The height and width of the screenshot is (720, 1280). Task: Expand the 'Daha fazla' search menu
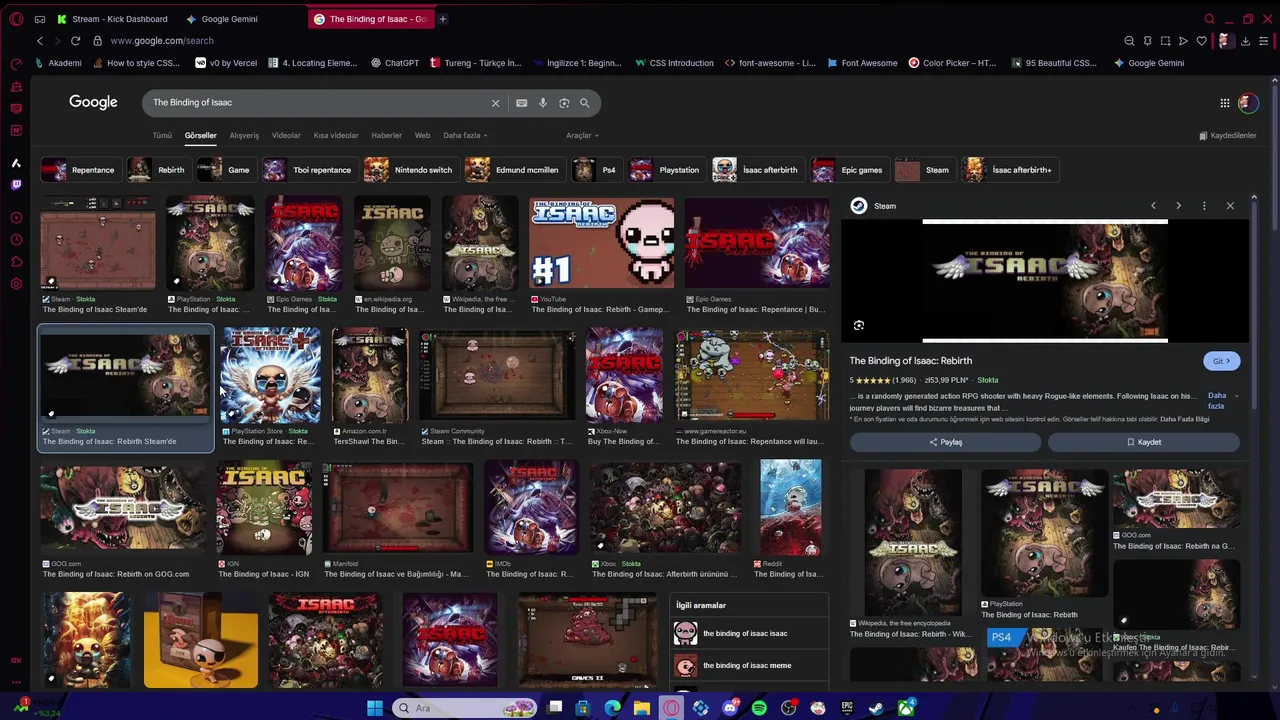coord(466,136)
